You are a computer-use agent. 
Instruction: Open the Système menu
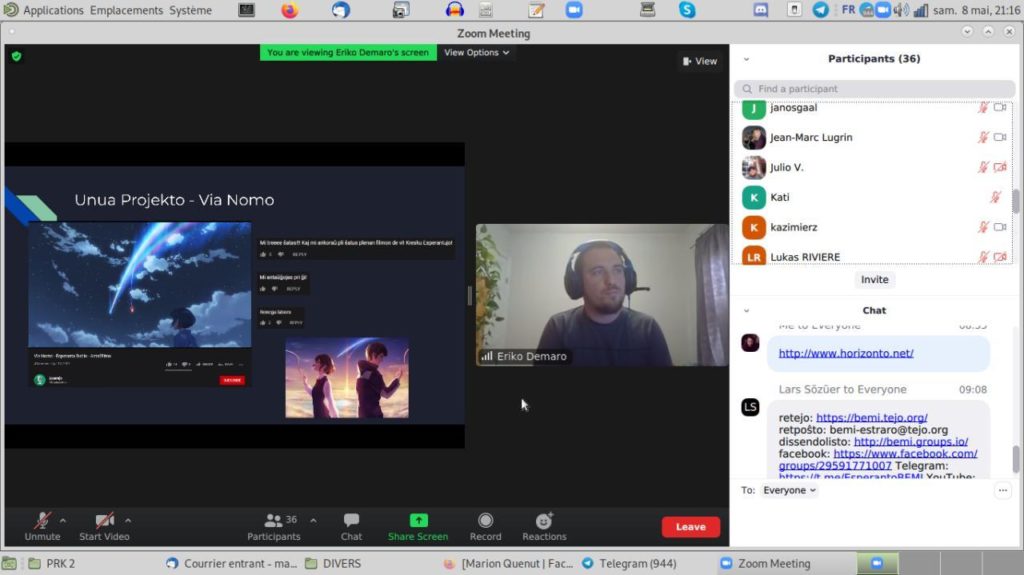[x=190, y=10]
